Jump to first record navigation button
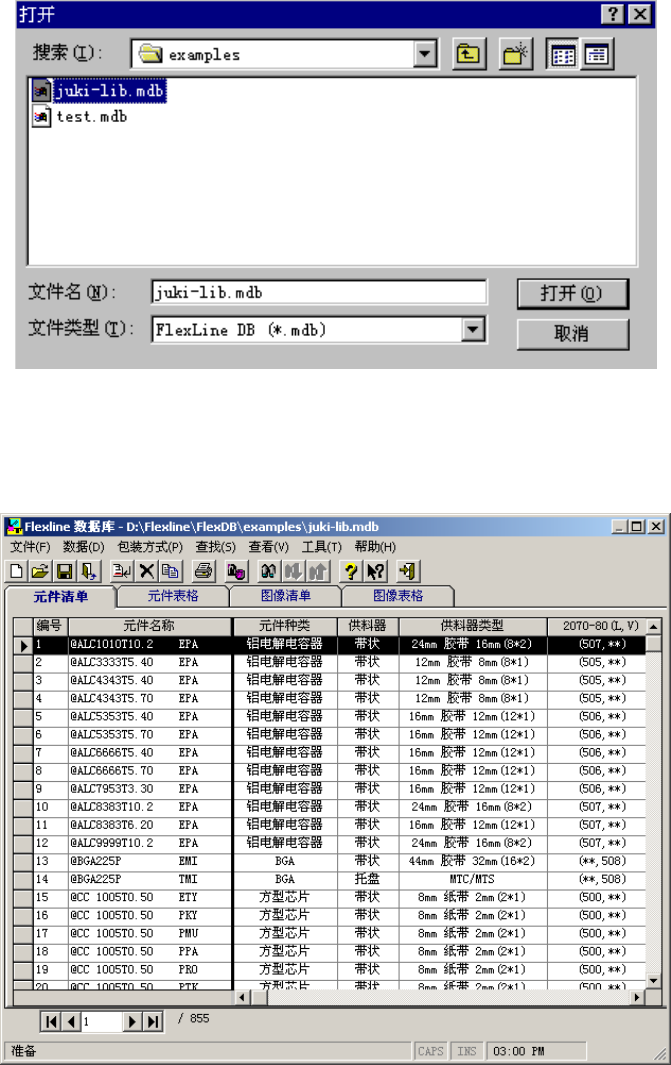The image size is (671, 1065). pyautogui.click(x=51, y=1021)
